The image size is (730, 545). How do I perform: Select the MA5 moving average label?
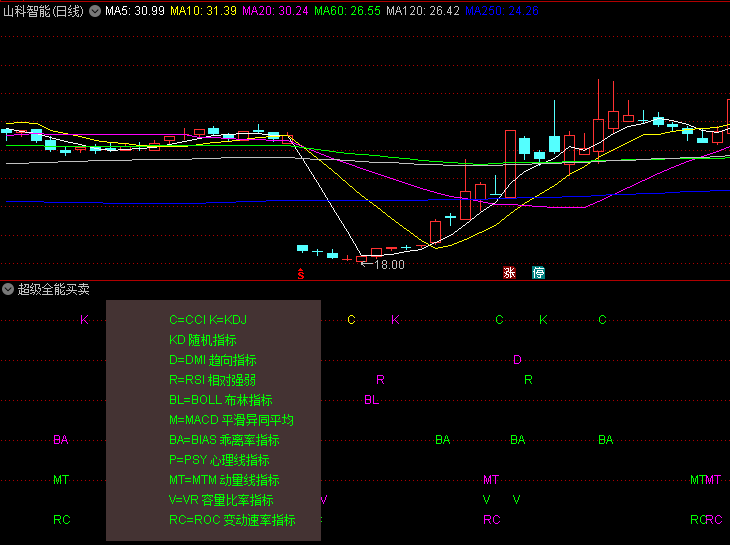[135, 11]
